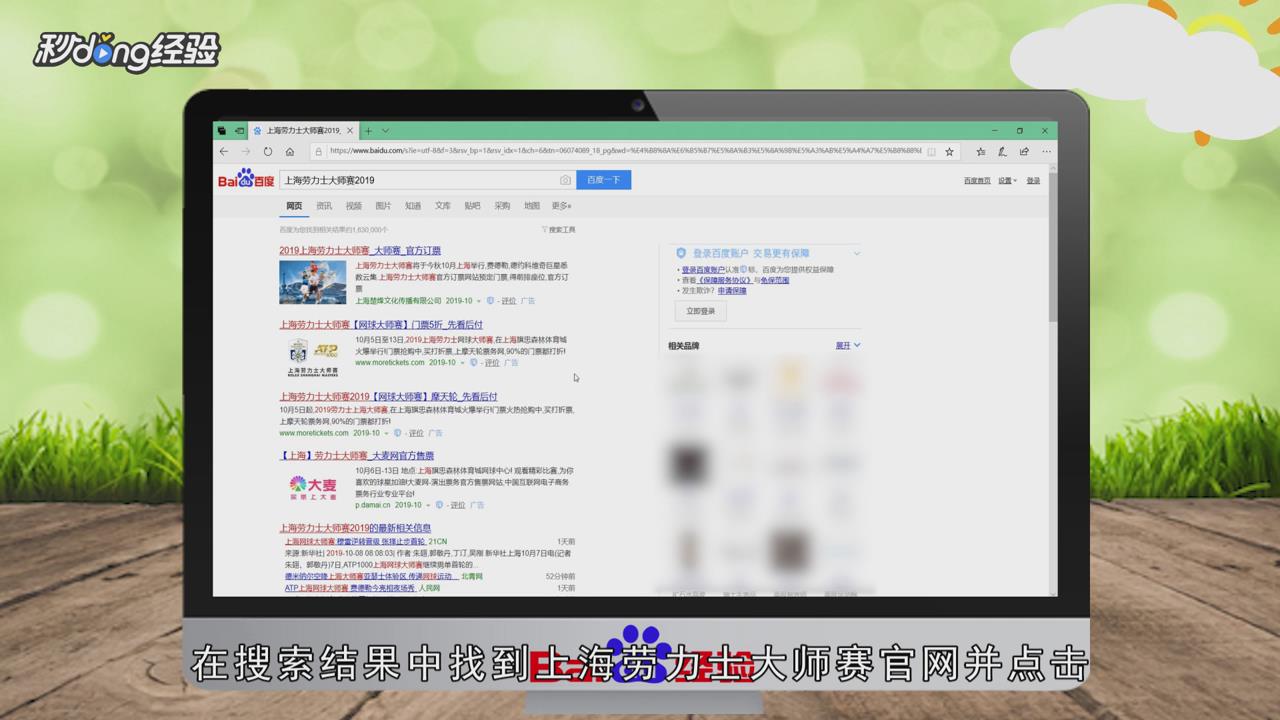The height and width of the screenshot is (720, 1280).
Task: Collapse the 登录百度账户 panel chevron
Action: (856, 254)
